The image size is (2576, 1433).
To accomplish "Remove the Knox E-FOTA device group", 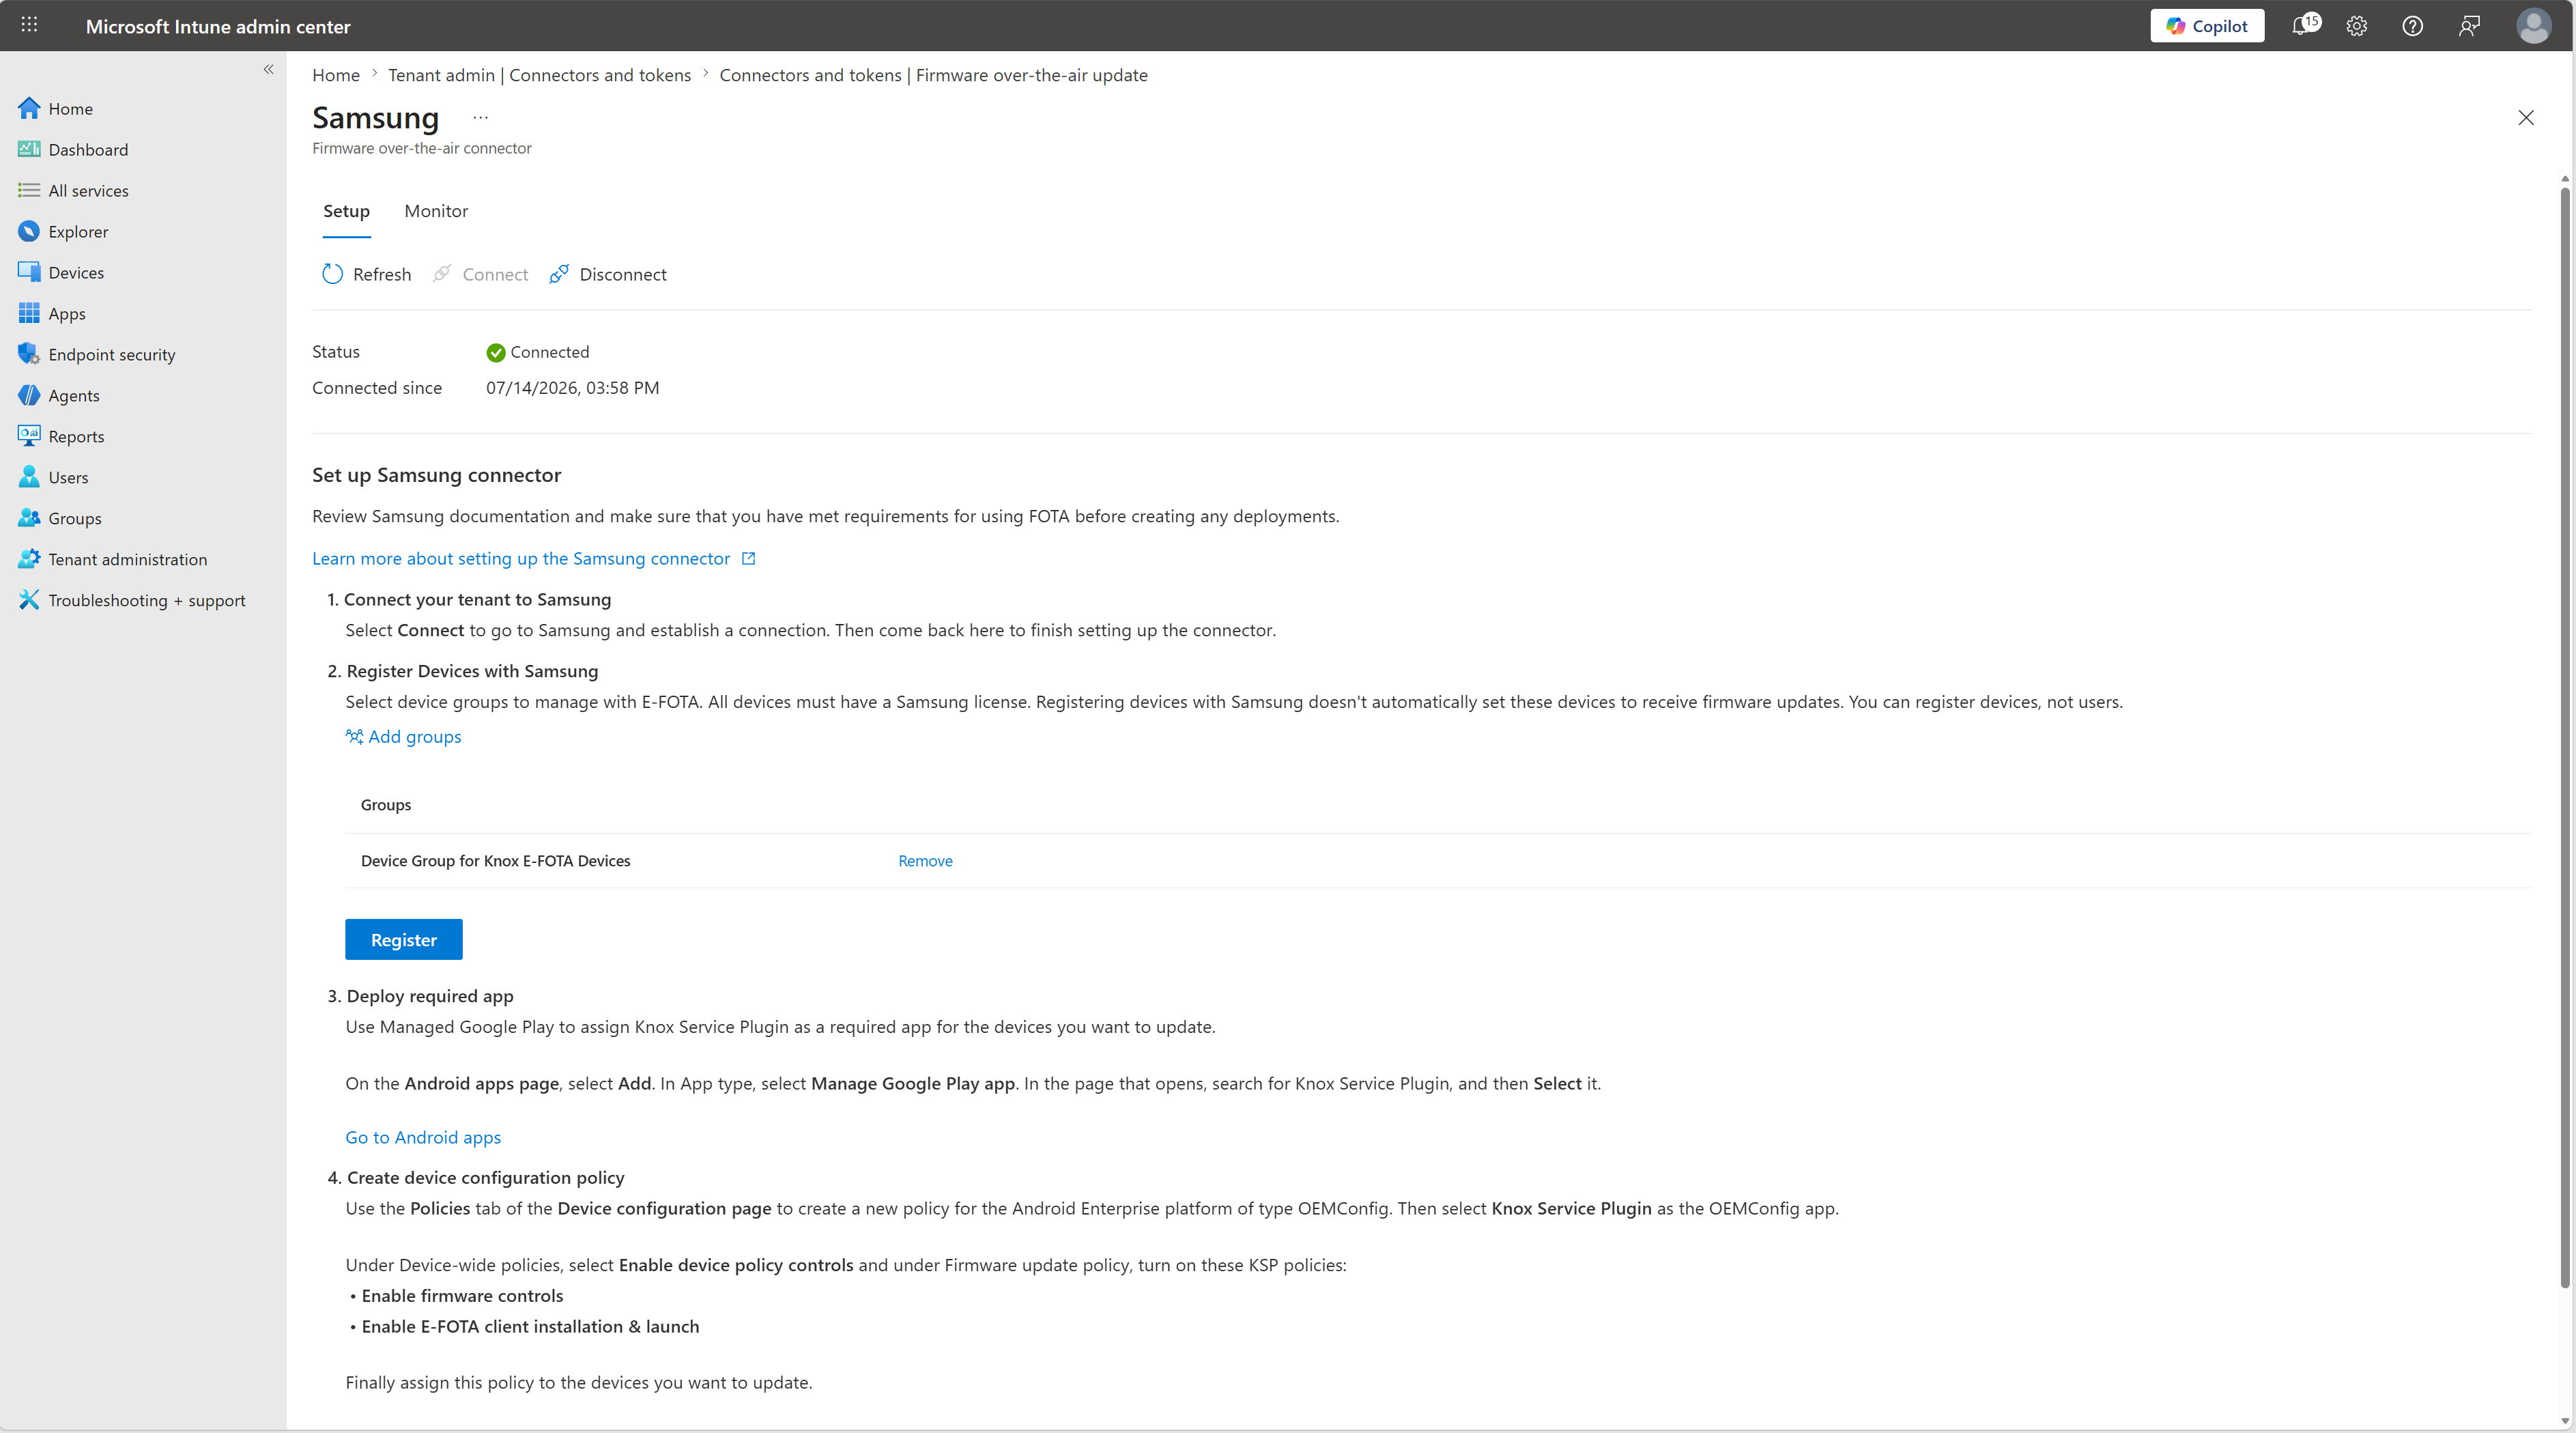I will pyautogui.click(x=925, y=861).
